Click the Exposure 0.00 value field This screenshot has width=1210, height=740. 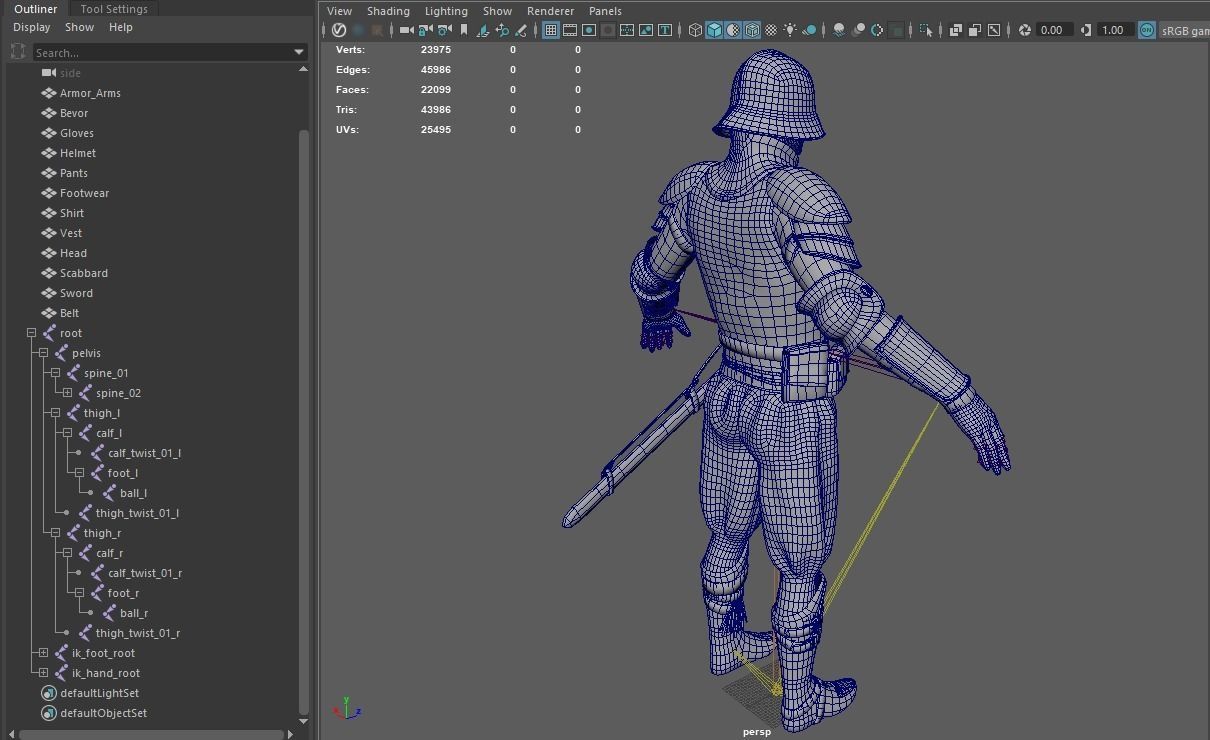pos(1054,30)
